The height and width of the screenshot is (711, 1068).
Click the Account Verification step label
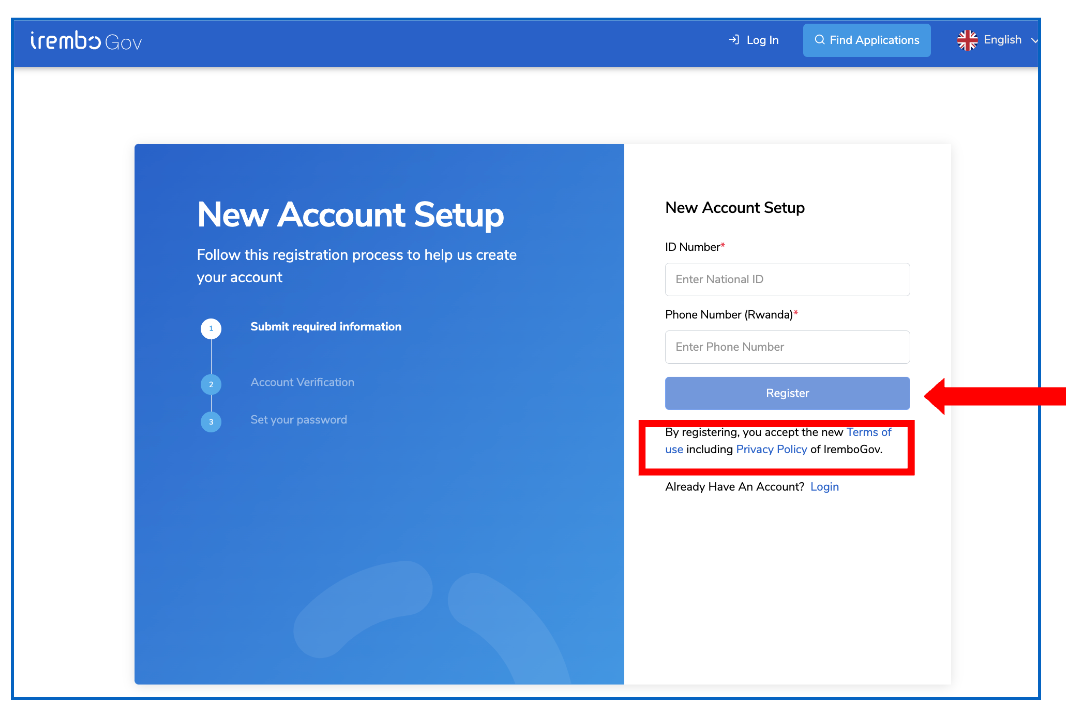pyautogui.click(x=302, y=382)
